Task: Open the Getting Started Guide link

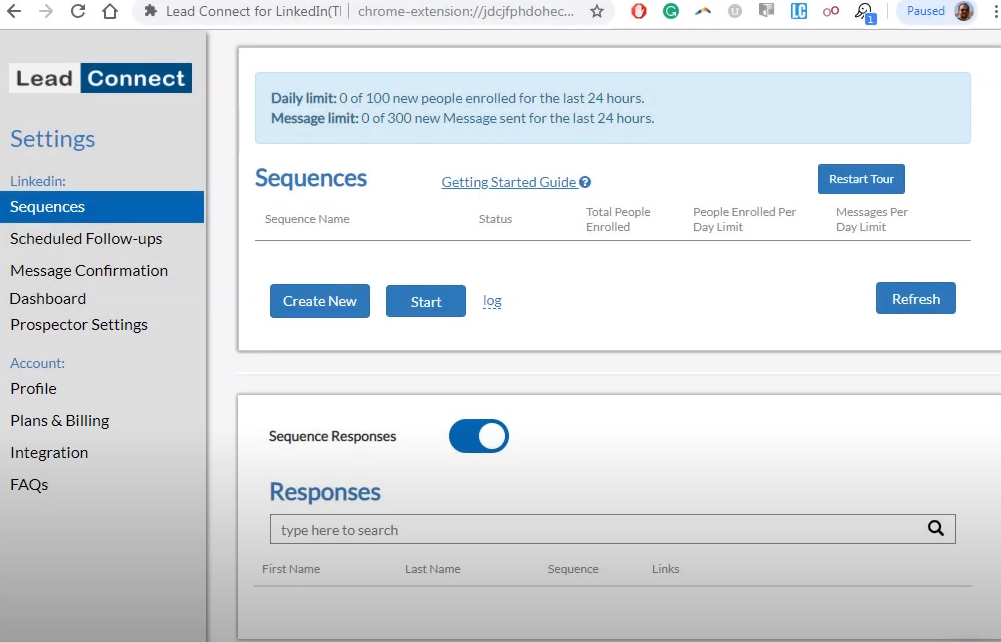Action: point(509,182)
